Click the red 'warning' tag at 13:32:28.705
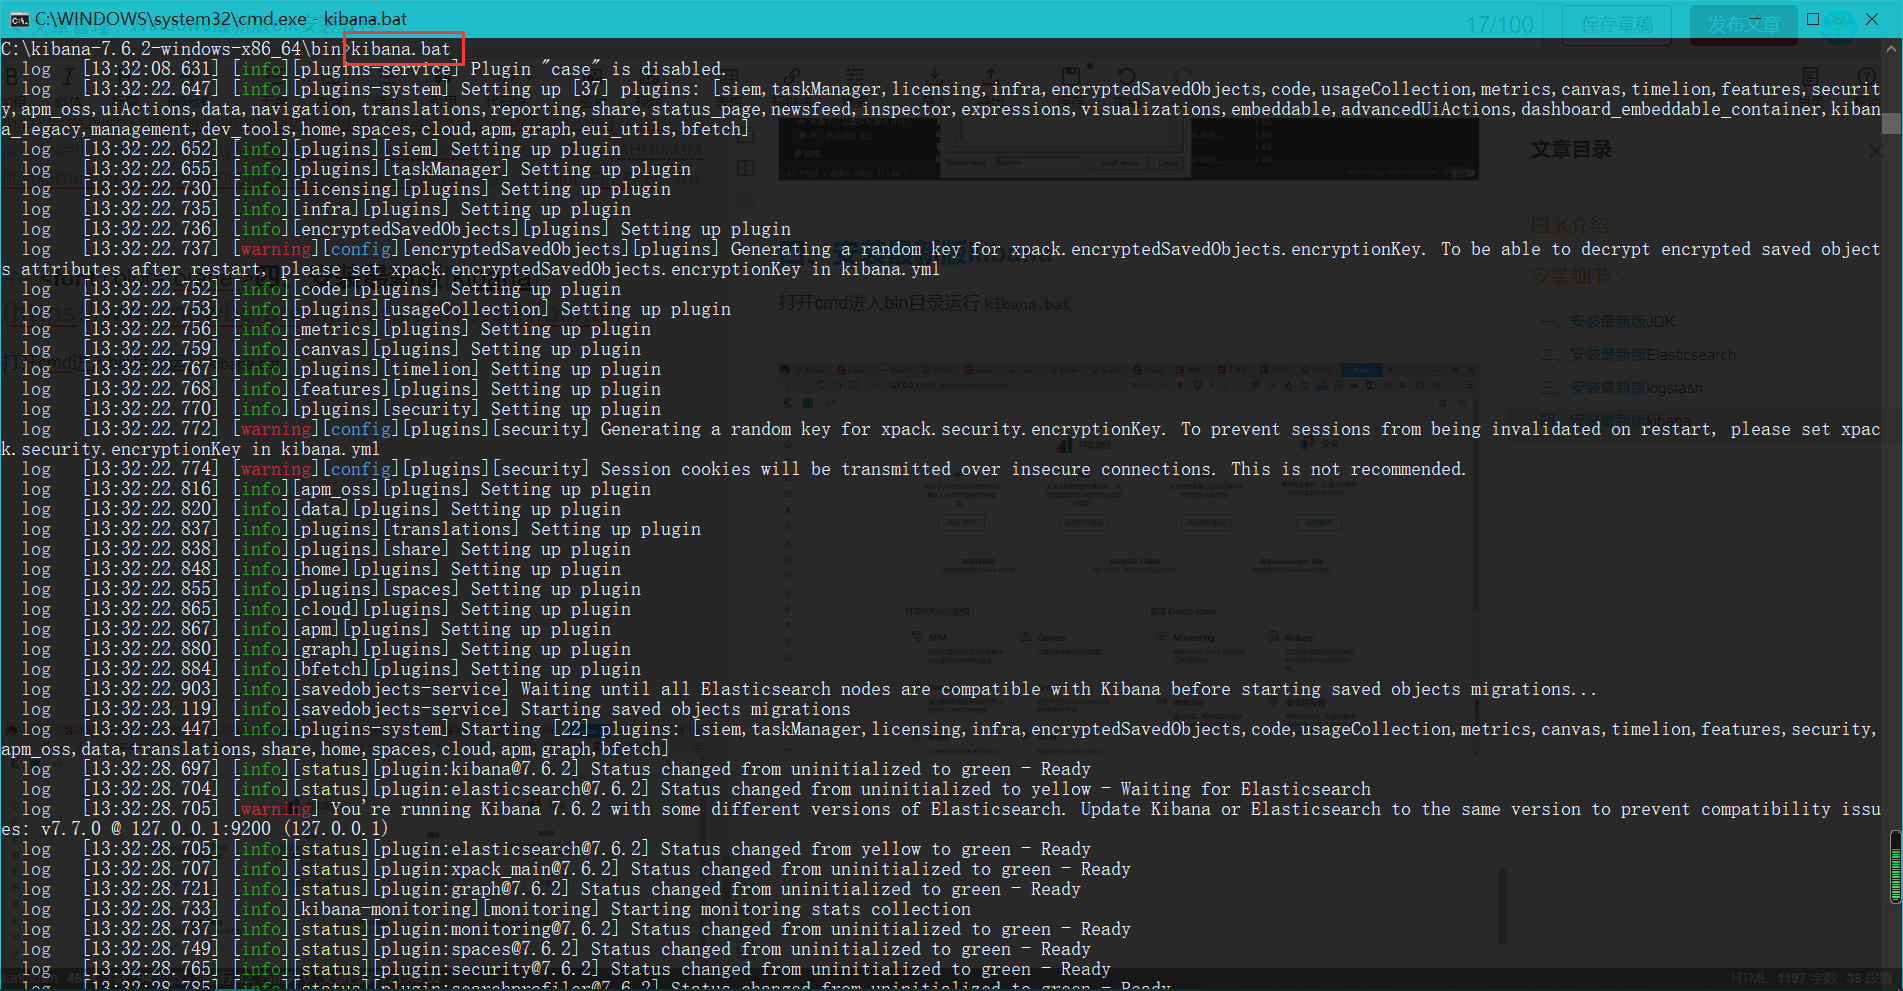The height and width of the screenshot is (991, 1903). (276, 809)
